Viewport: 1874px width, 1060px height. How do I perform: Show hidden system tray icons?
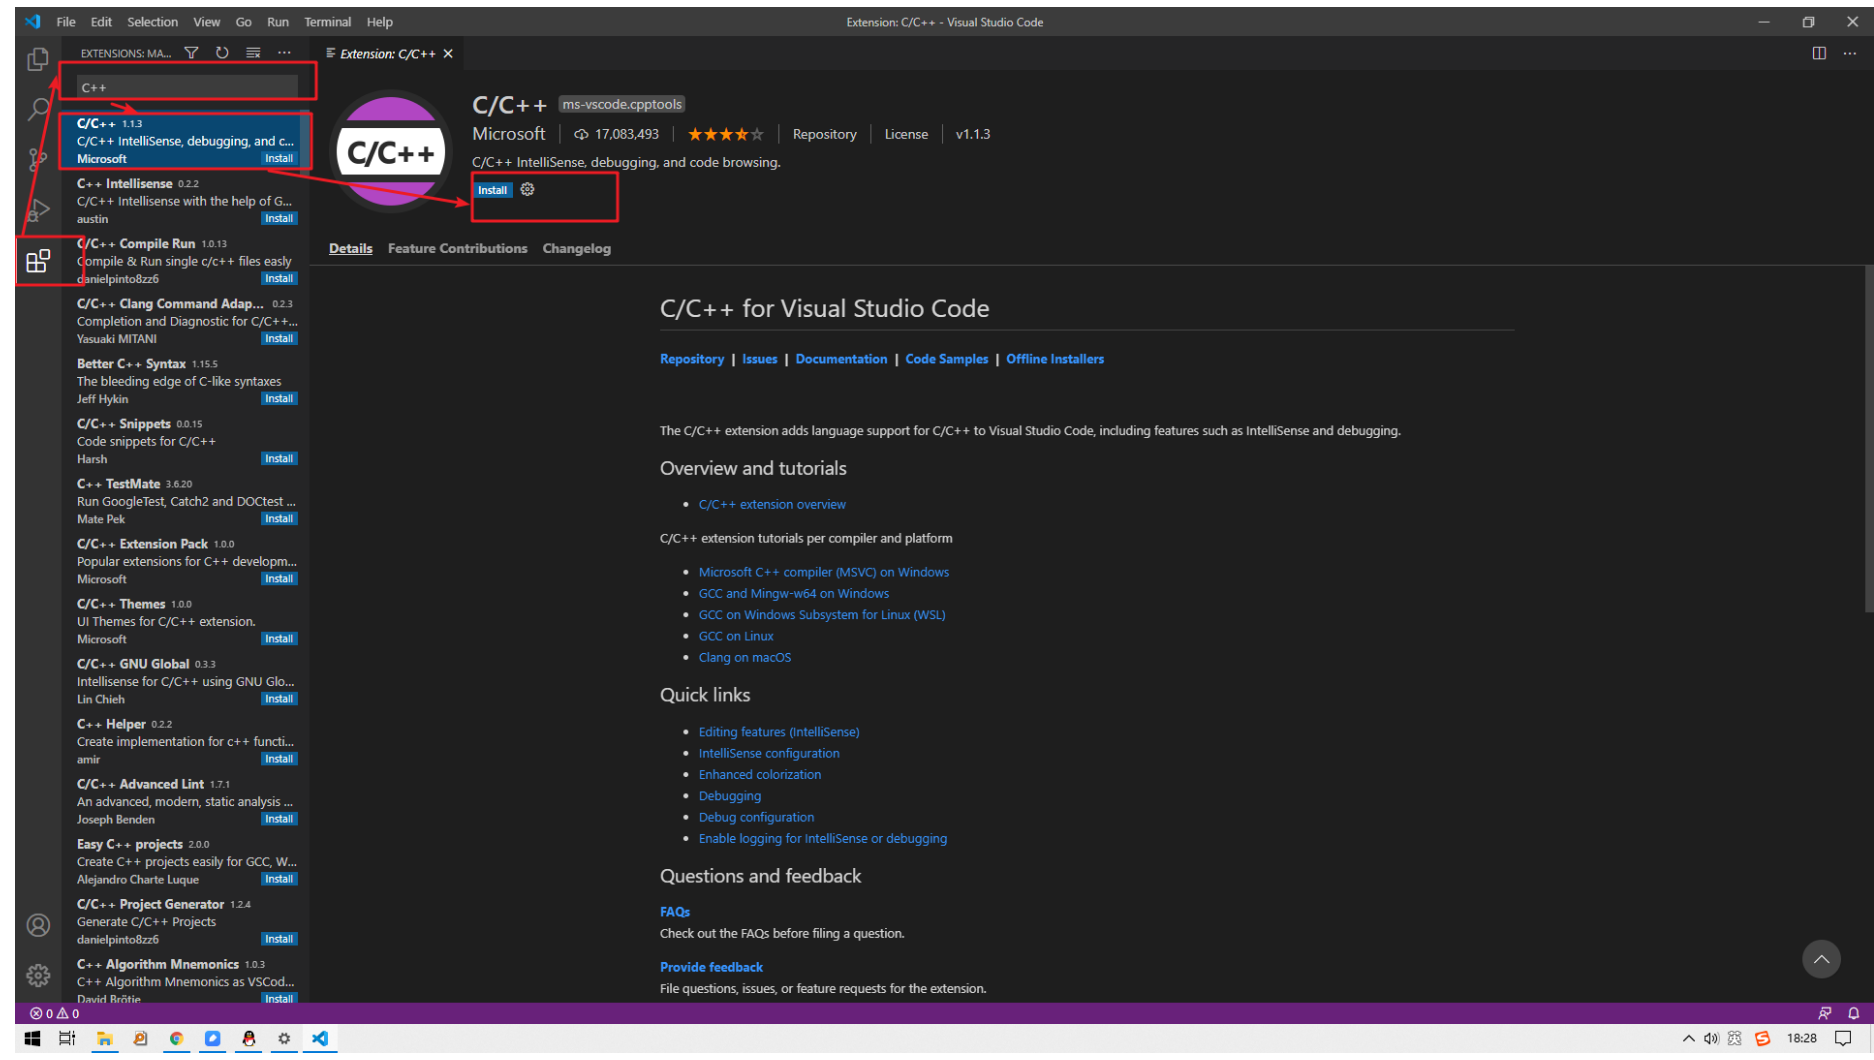pyautogui.click(x=1688, y=1039)
